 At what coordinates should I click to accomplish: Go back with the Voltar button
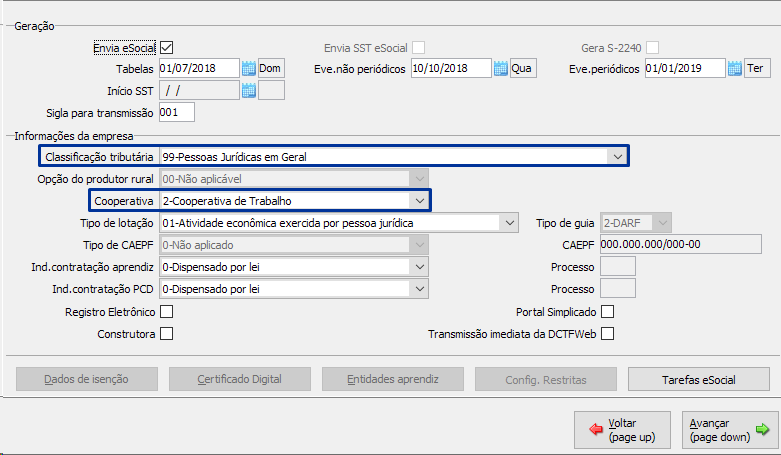coord(622,430)
